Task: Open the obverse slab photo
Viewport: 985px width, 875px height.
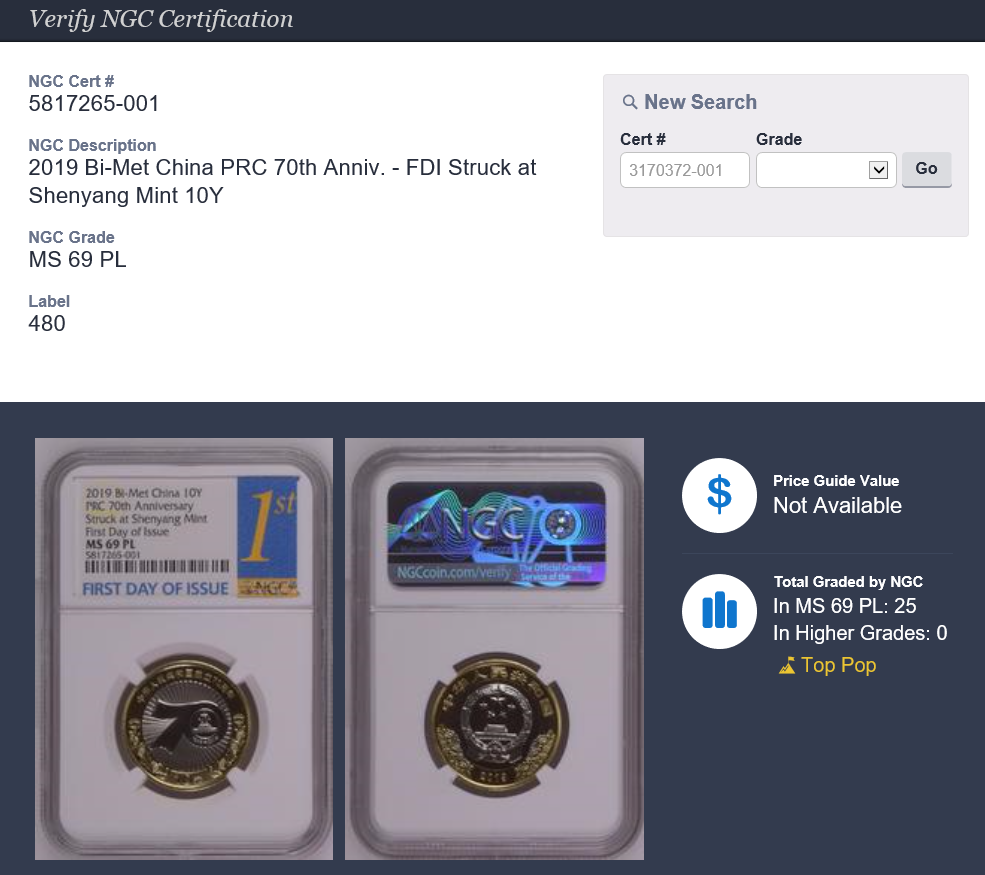Action: (x=184, y=649)
